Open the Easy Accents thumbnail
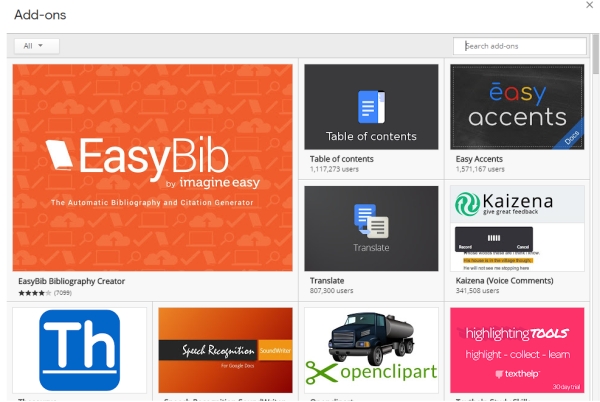 pos(517,107)
